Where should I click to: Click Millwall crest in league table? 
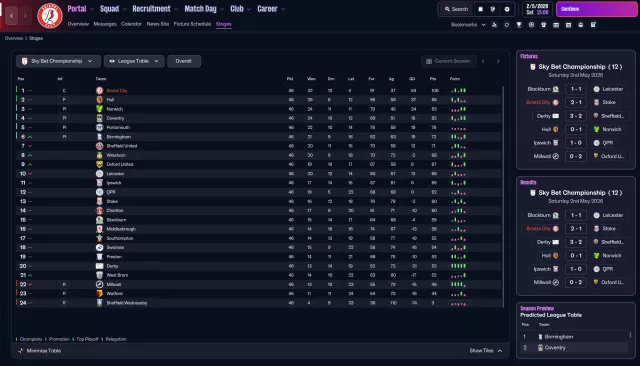click(99, 284)
